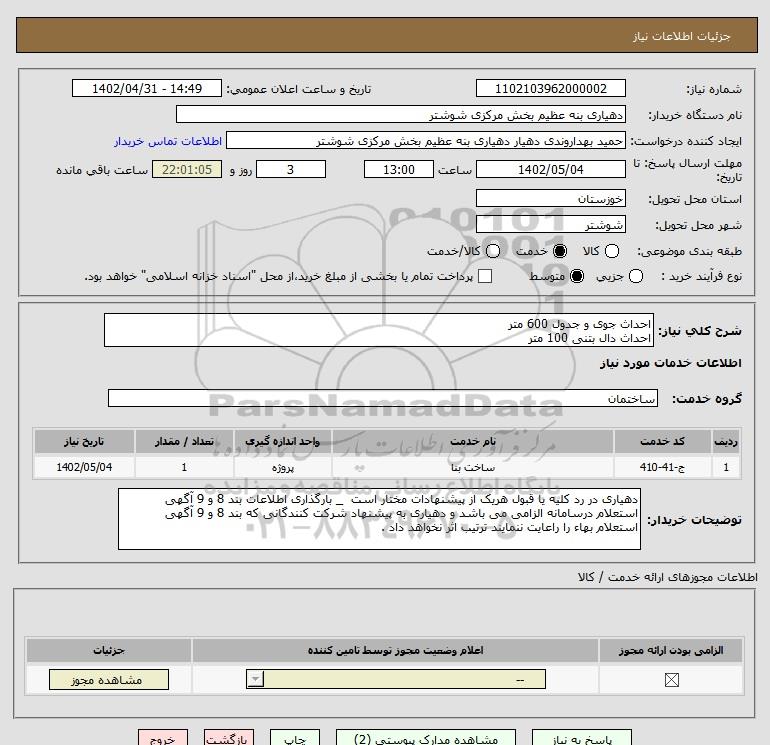This screenshot has height=745, width=770.
Task: Toggle the mandatory license checkbox
Action: pos(671,680)
